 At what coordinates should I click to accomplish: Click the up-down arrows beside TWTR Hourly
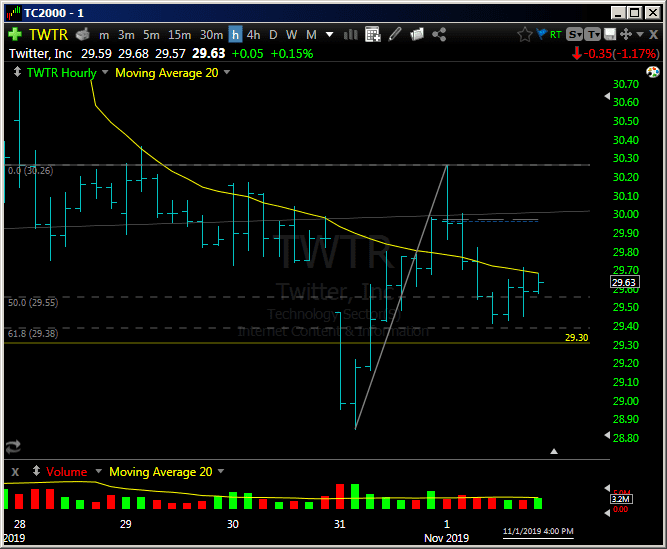(17, 72)
